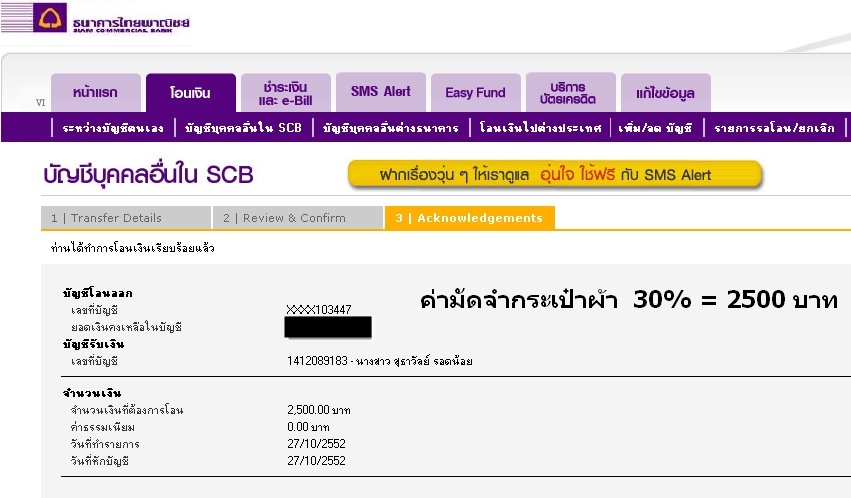Select โอนเงินไปต่างประเทศ submenu item
The width and height of the screenshot is (851, 498).
pyautogui.click(x=541, y=128)
